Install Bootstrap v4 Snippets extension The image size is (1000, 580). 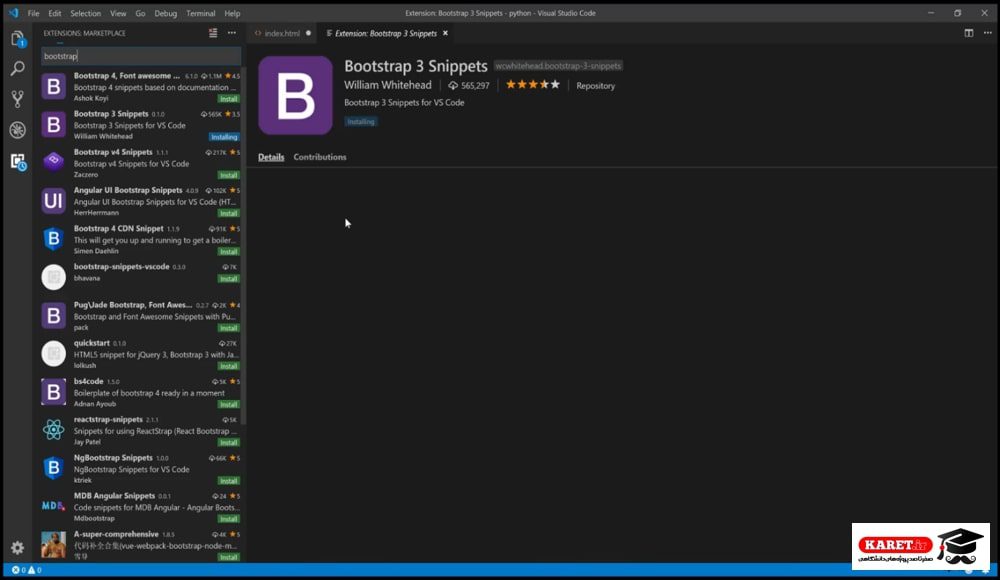(228, 175)
